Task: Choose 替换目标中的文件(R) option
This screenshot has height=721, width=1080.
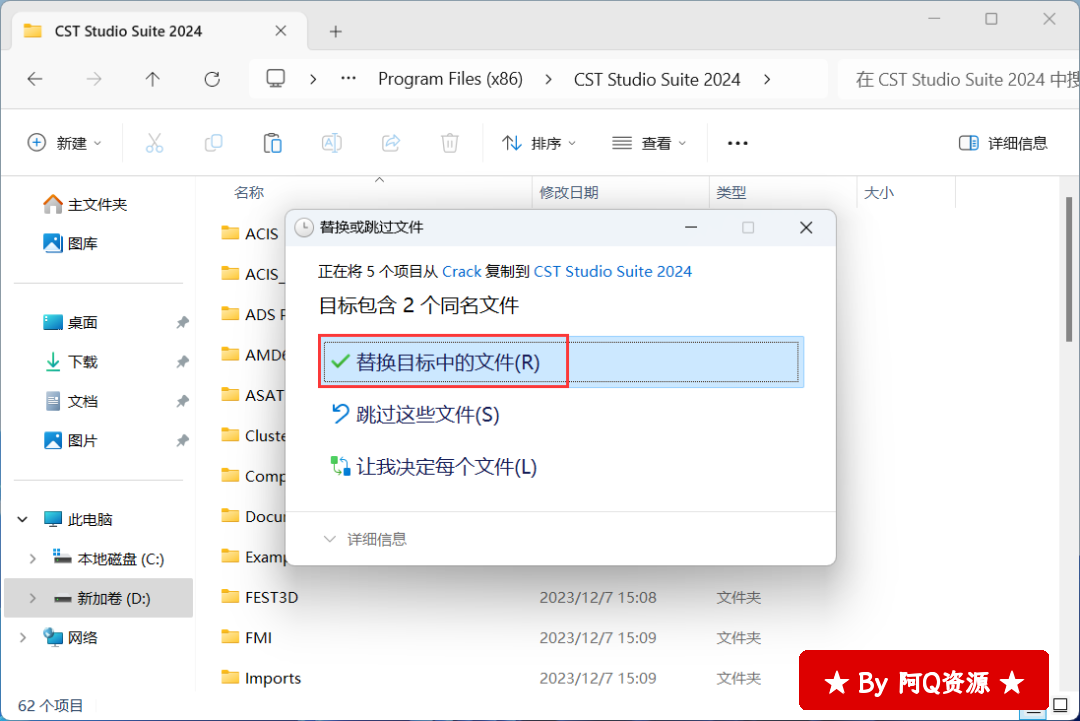Action: click(561, 362)
